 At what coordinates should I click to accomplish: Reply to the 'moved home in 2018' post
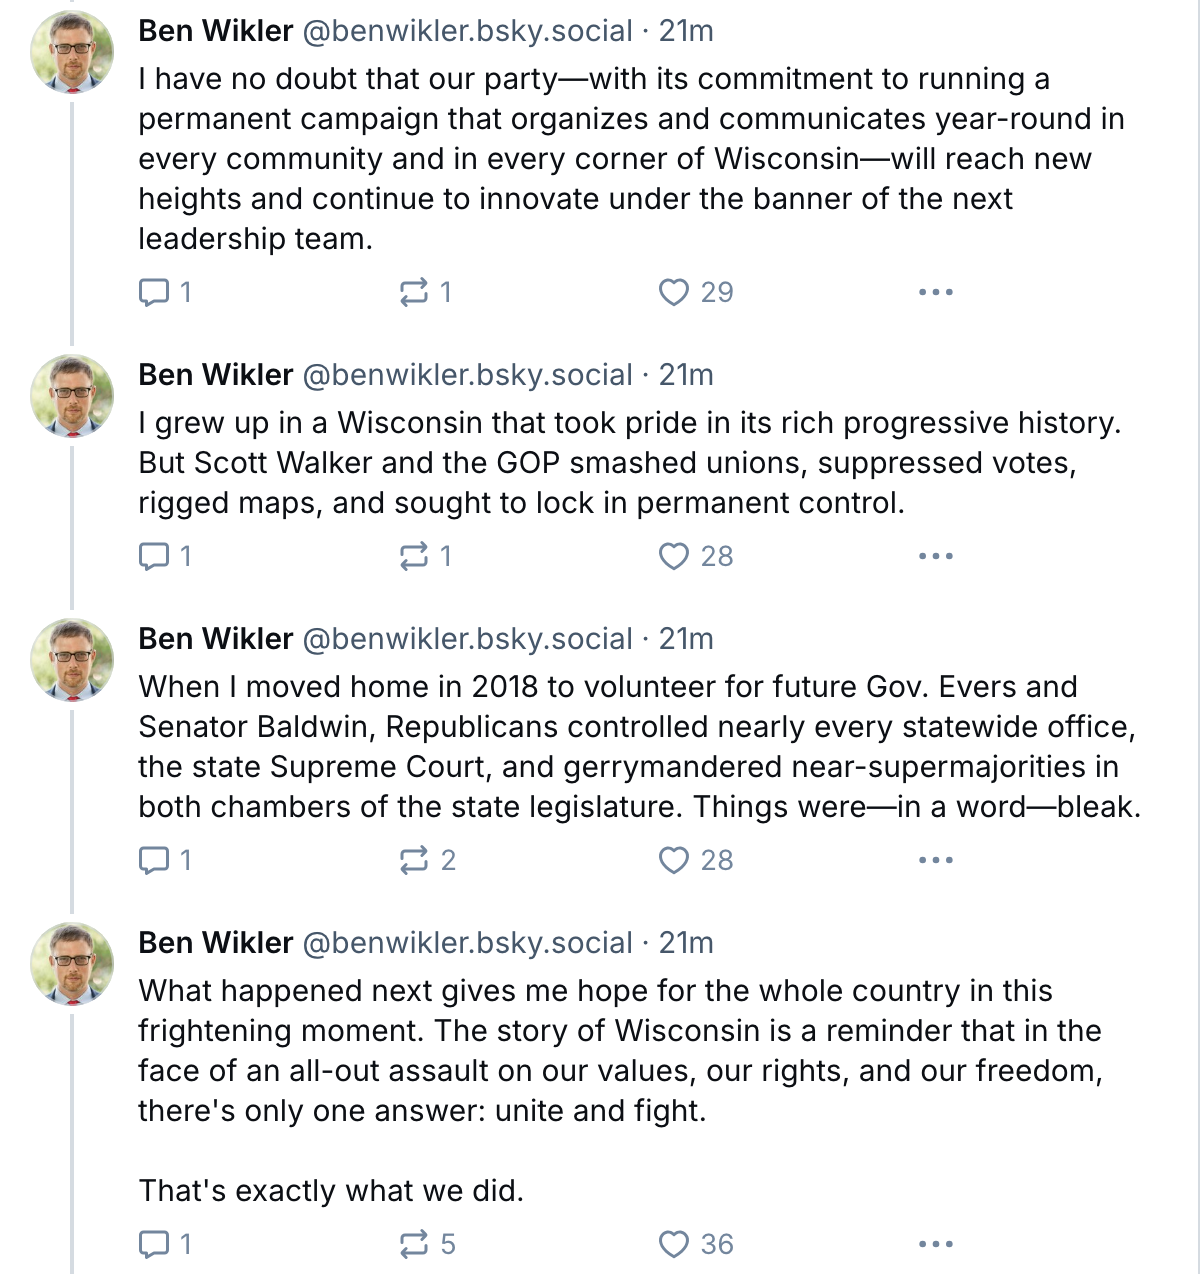[164, 860]
